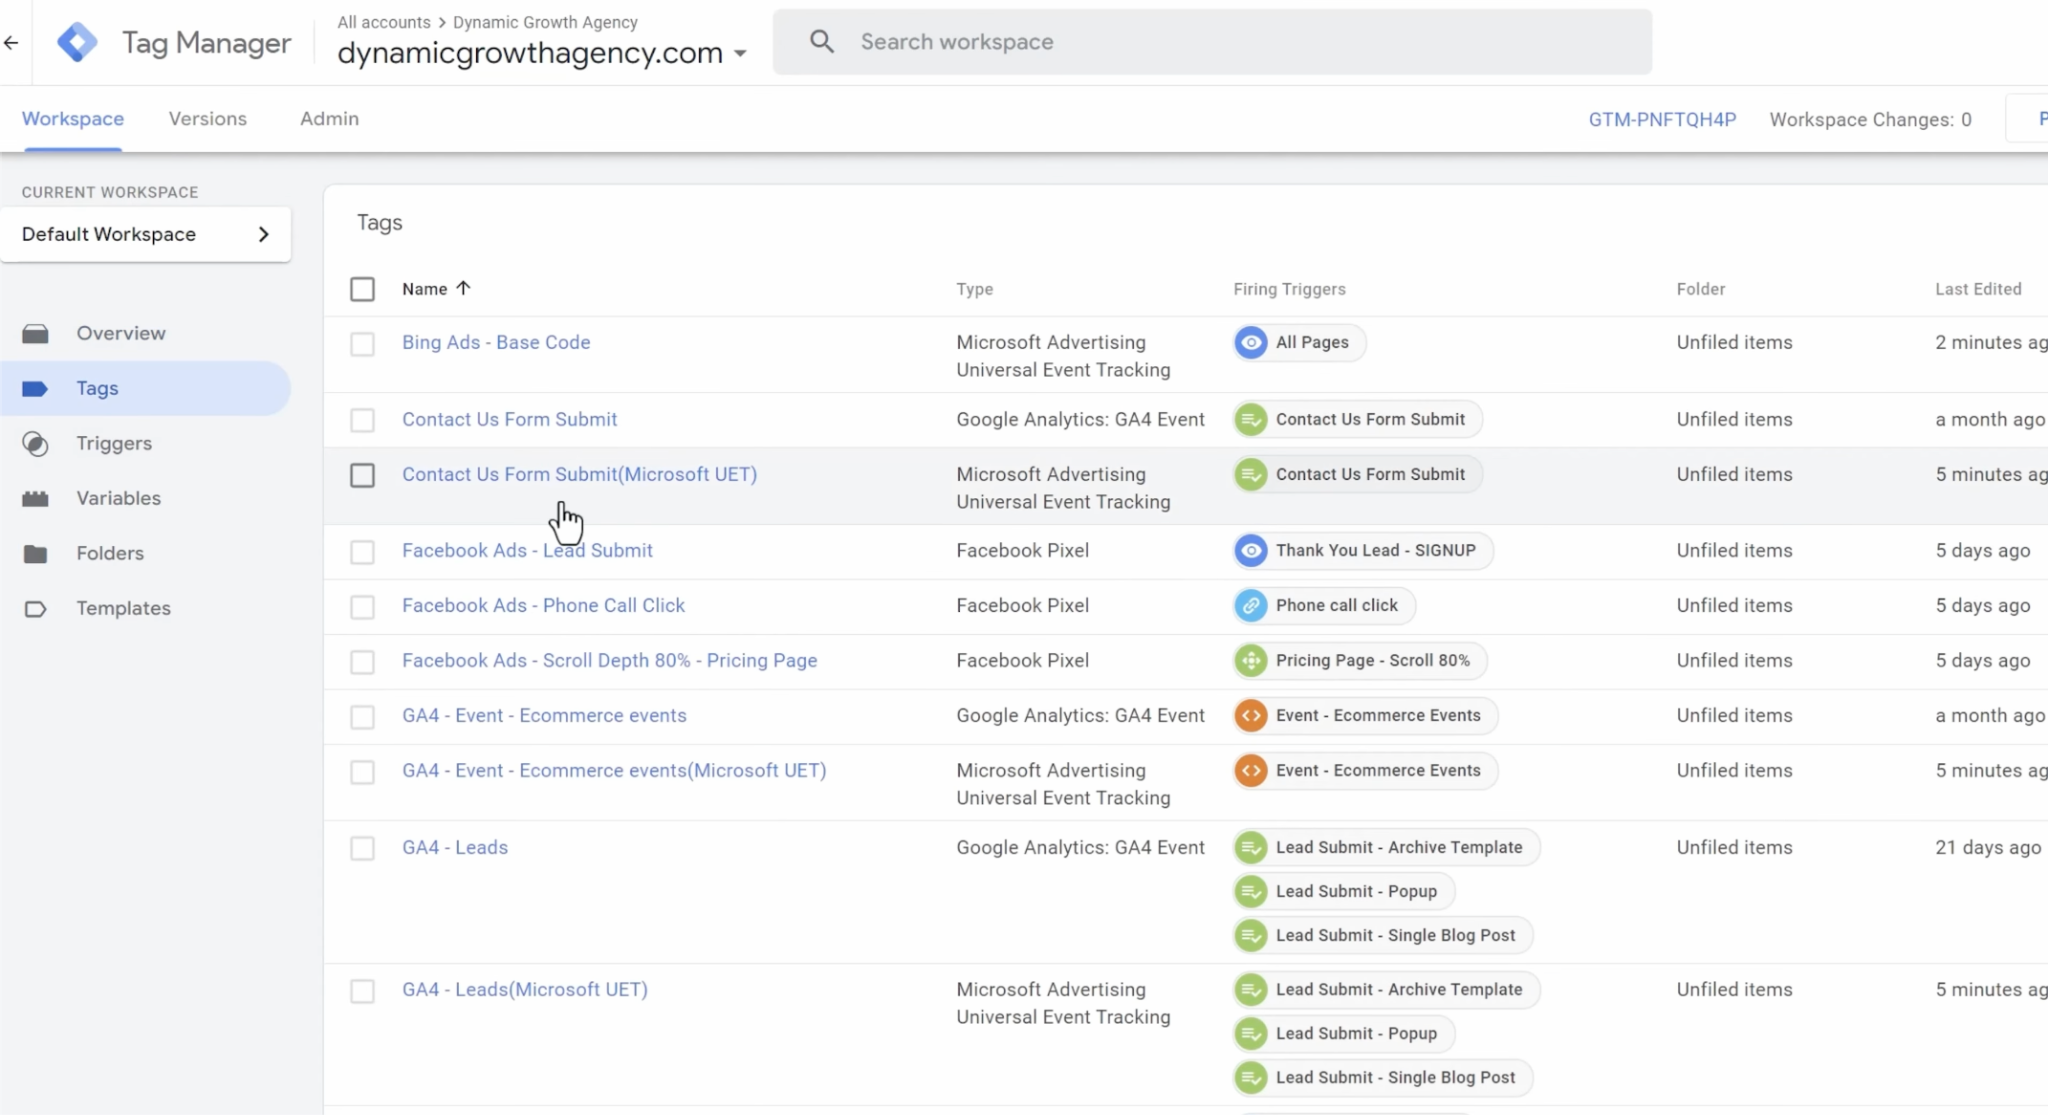The image size is (2048, 1115).
Task: Click the sort arrow next to Name
Action: (x=463, y=288)
